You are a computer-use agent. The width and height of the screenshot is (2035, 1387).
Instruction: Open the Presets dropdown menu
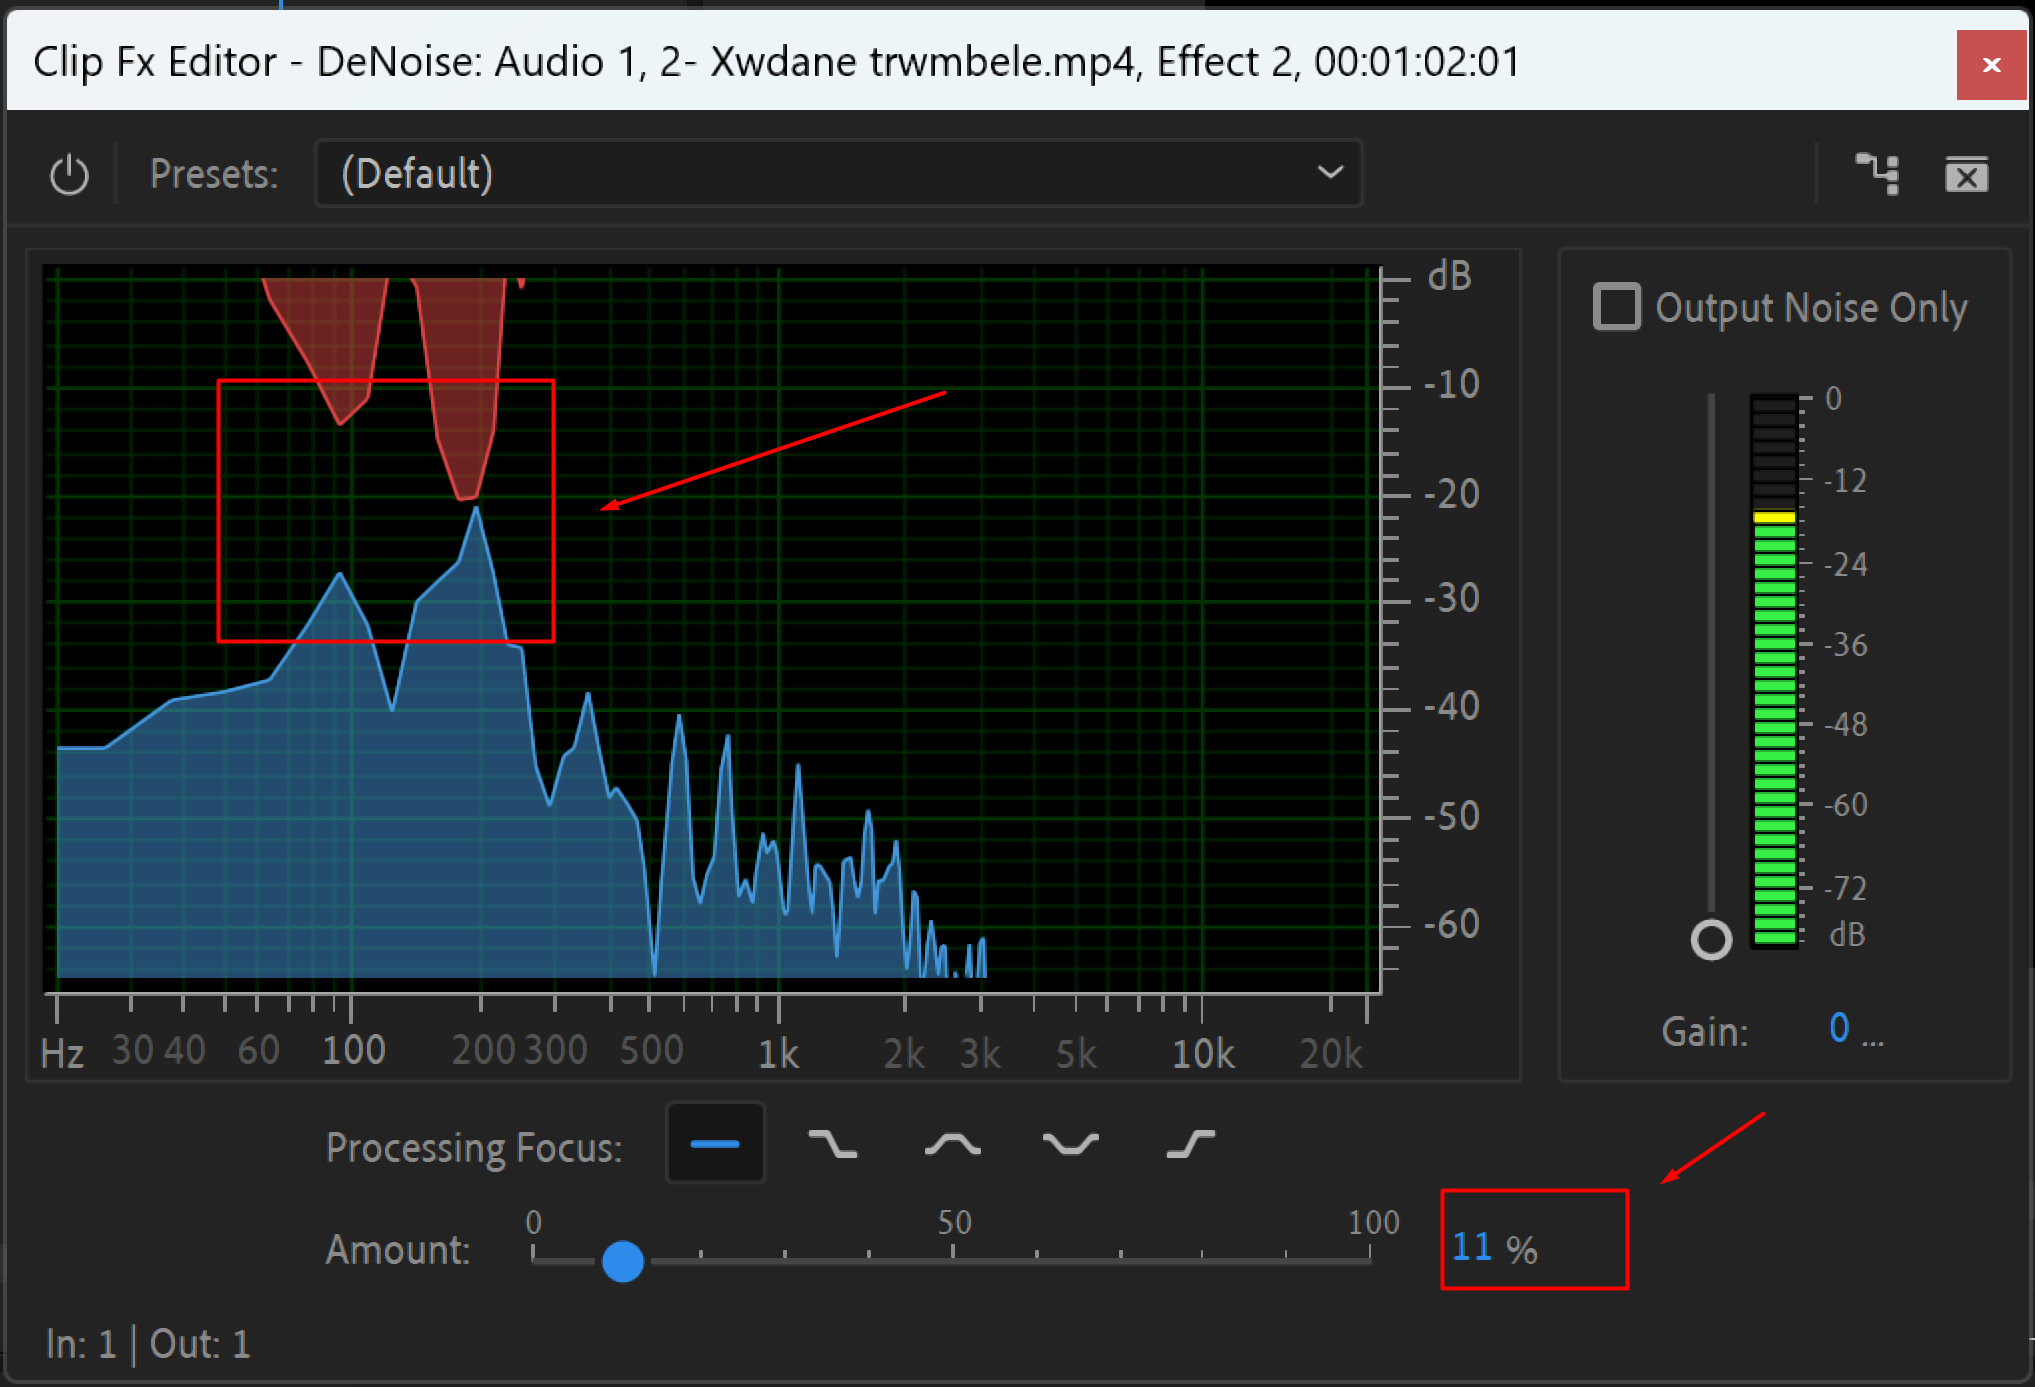click(837, 174)
